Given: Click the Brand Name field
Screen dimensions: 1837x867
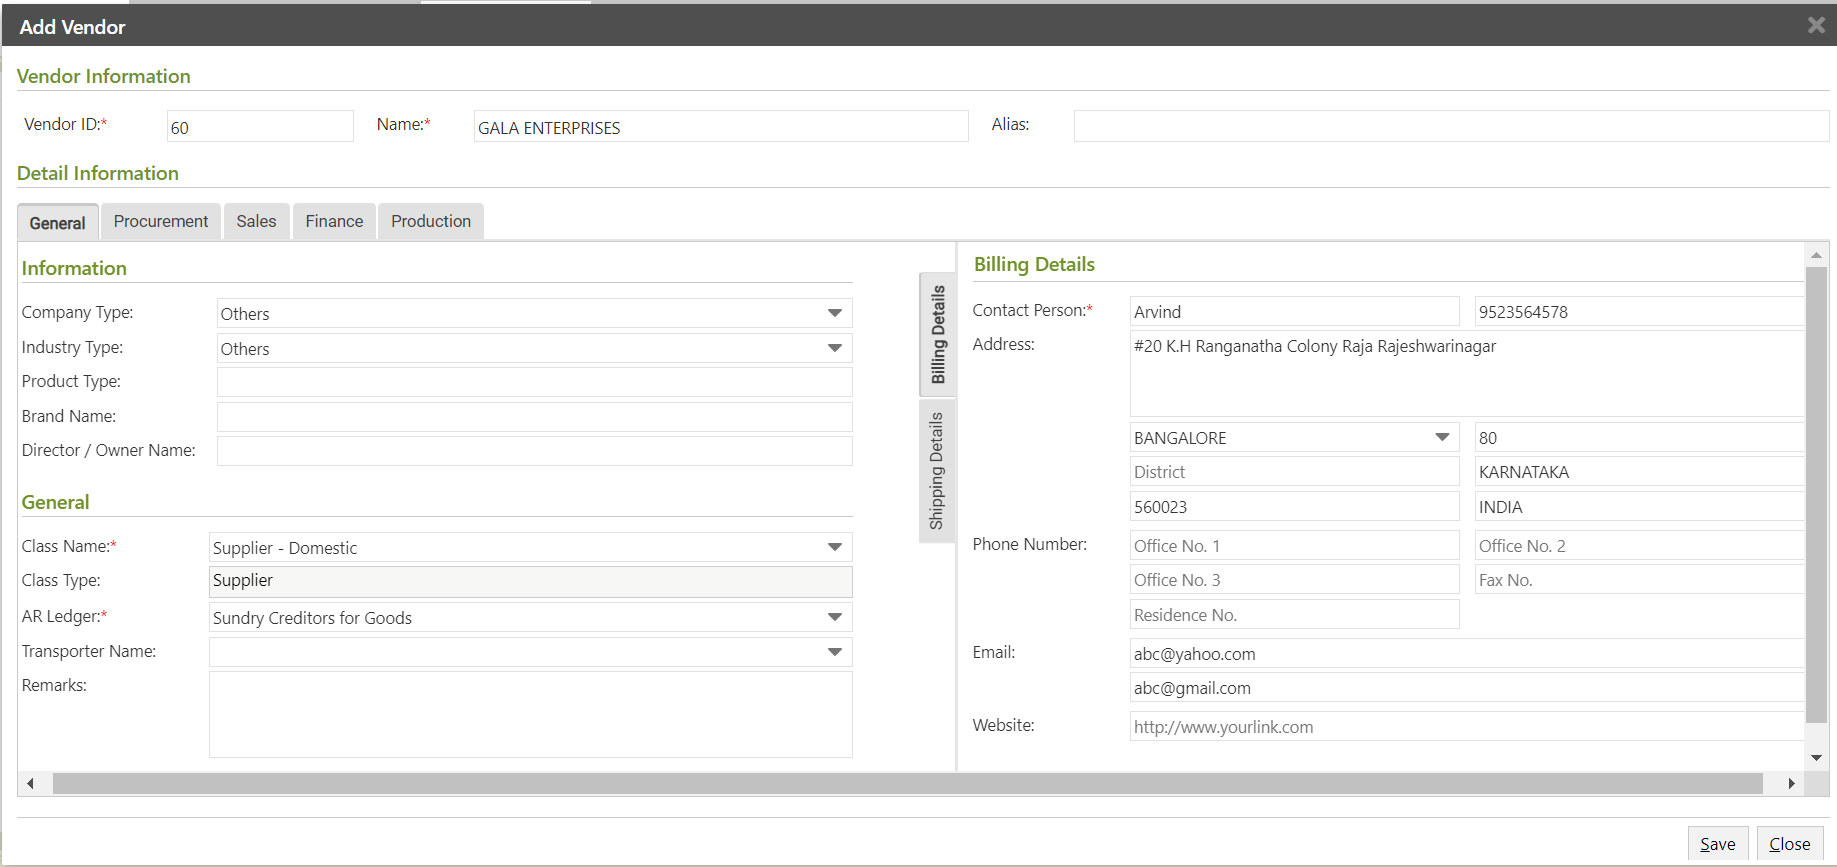Looking at the screenshot, I should pyautogui.click(x=534, y=417).
